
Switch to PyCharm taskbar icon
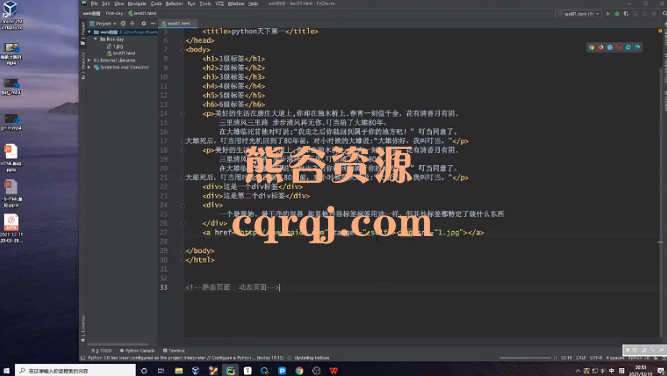click(x=230, y=371)
